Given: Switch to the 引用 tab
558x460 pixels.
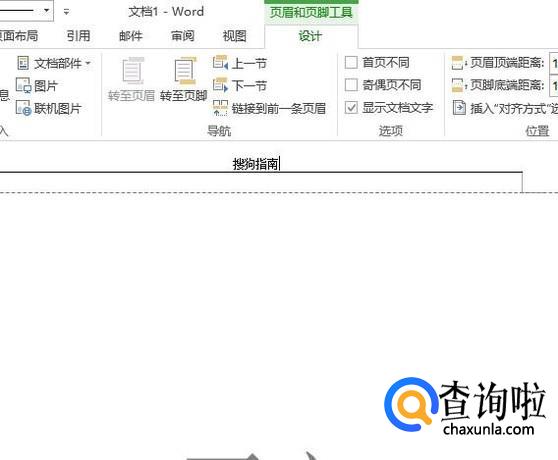Looking at the screenshot, I should (x=78, y=36).
